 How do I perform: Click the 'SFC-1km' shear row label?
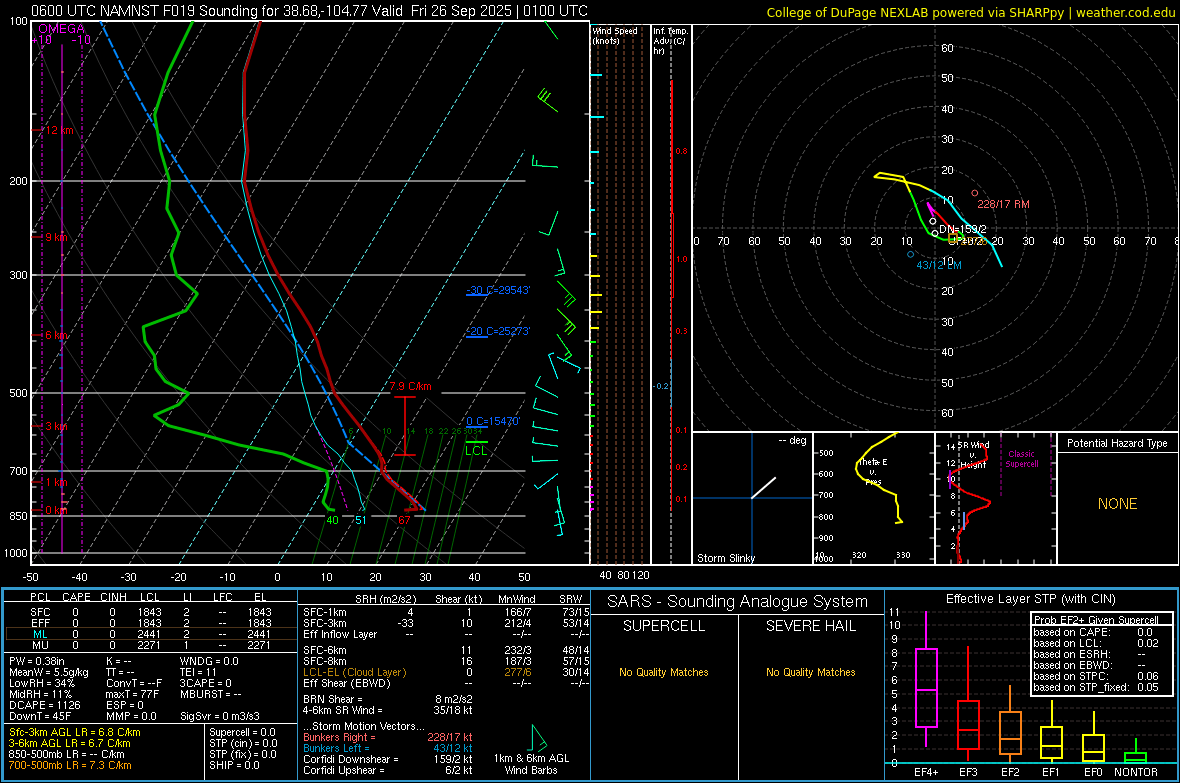[325, 612]
